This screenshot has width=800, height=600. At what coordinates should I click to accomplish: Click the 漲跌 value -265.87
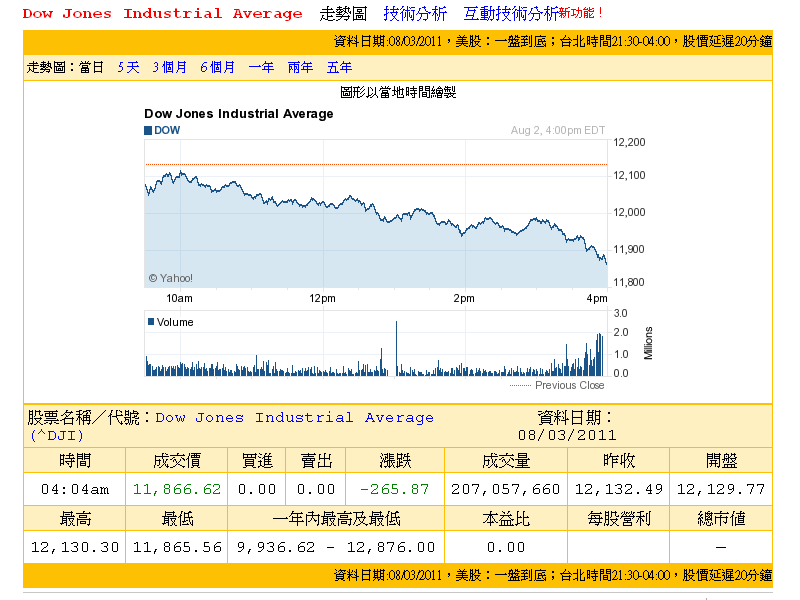[x=394, y=489]
